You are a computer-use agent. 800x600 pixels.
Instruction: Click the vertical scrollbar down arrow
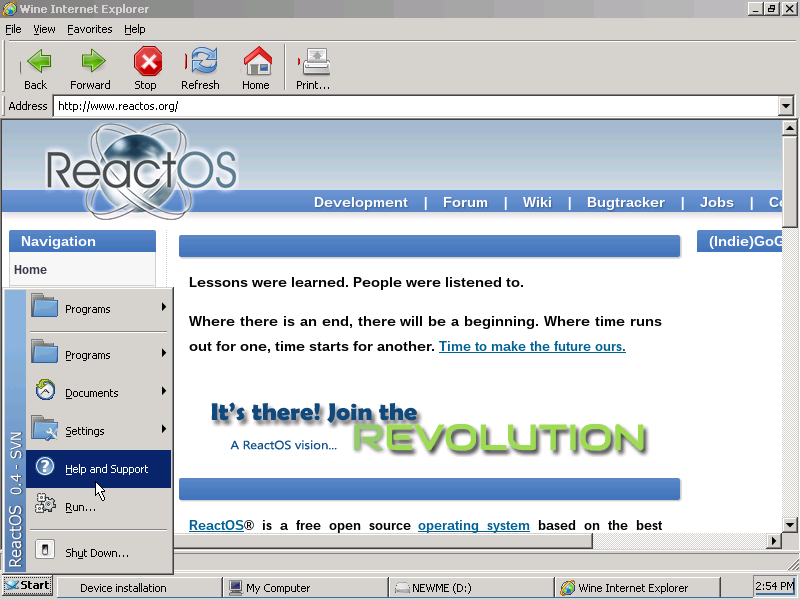[789, 524]
